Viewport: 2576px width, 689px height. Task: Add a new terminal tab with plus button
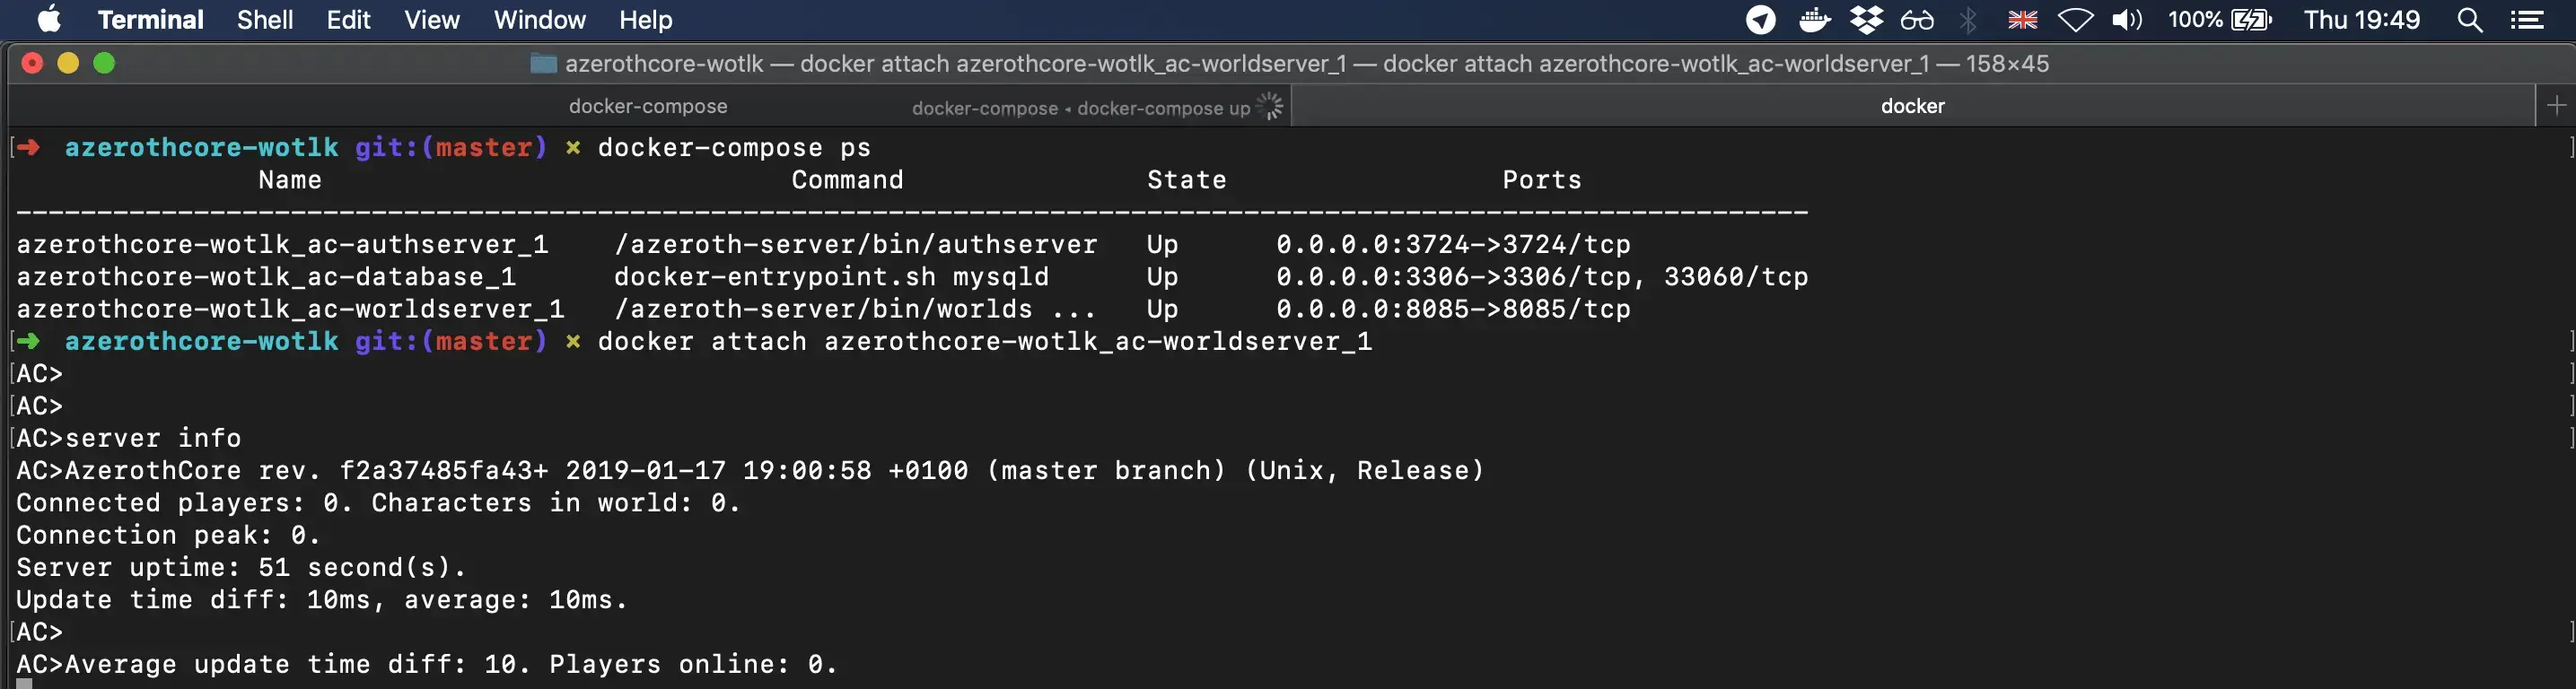point(2556,106)
